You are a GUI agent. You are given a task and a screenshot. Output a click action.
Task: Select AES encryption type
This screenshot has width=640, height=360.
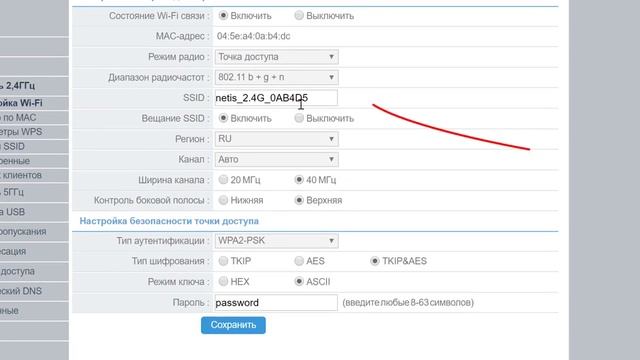click(299, 261)
